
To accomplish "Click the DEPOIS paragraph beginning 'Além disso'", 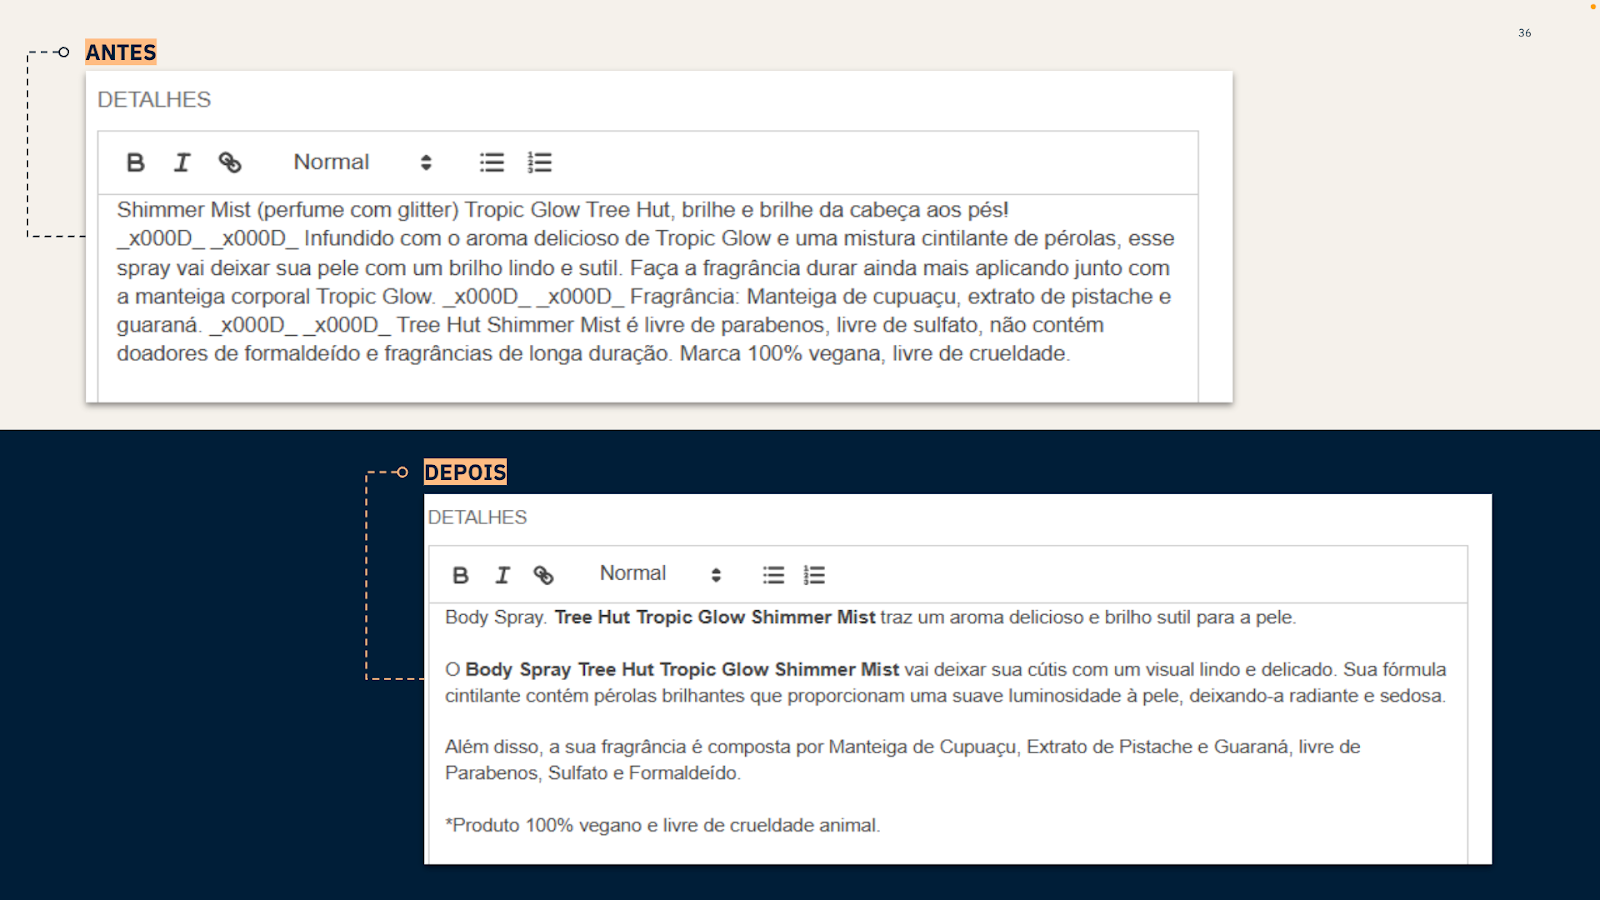I will point(903,759).
